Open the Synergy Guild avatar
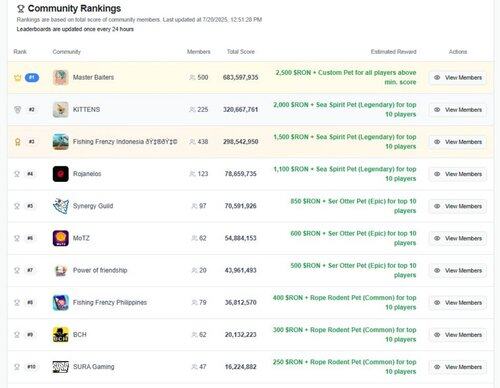The width and height of the screenshot is (500, 388). click(61, 206)
